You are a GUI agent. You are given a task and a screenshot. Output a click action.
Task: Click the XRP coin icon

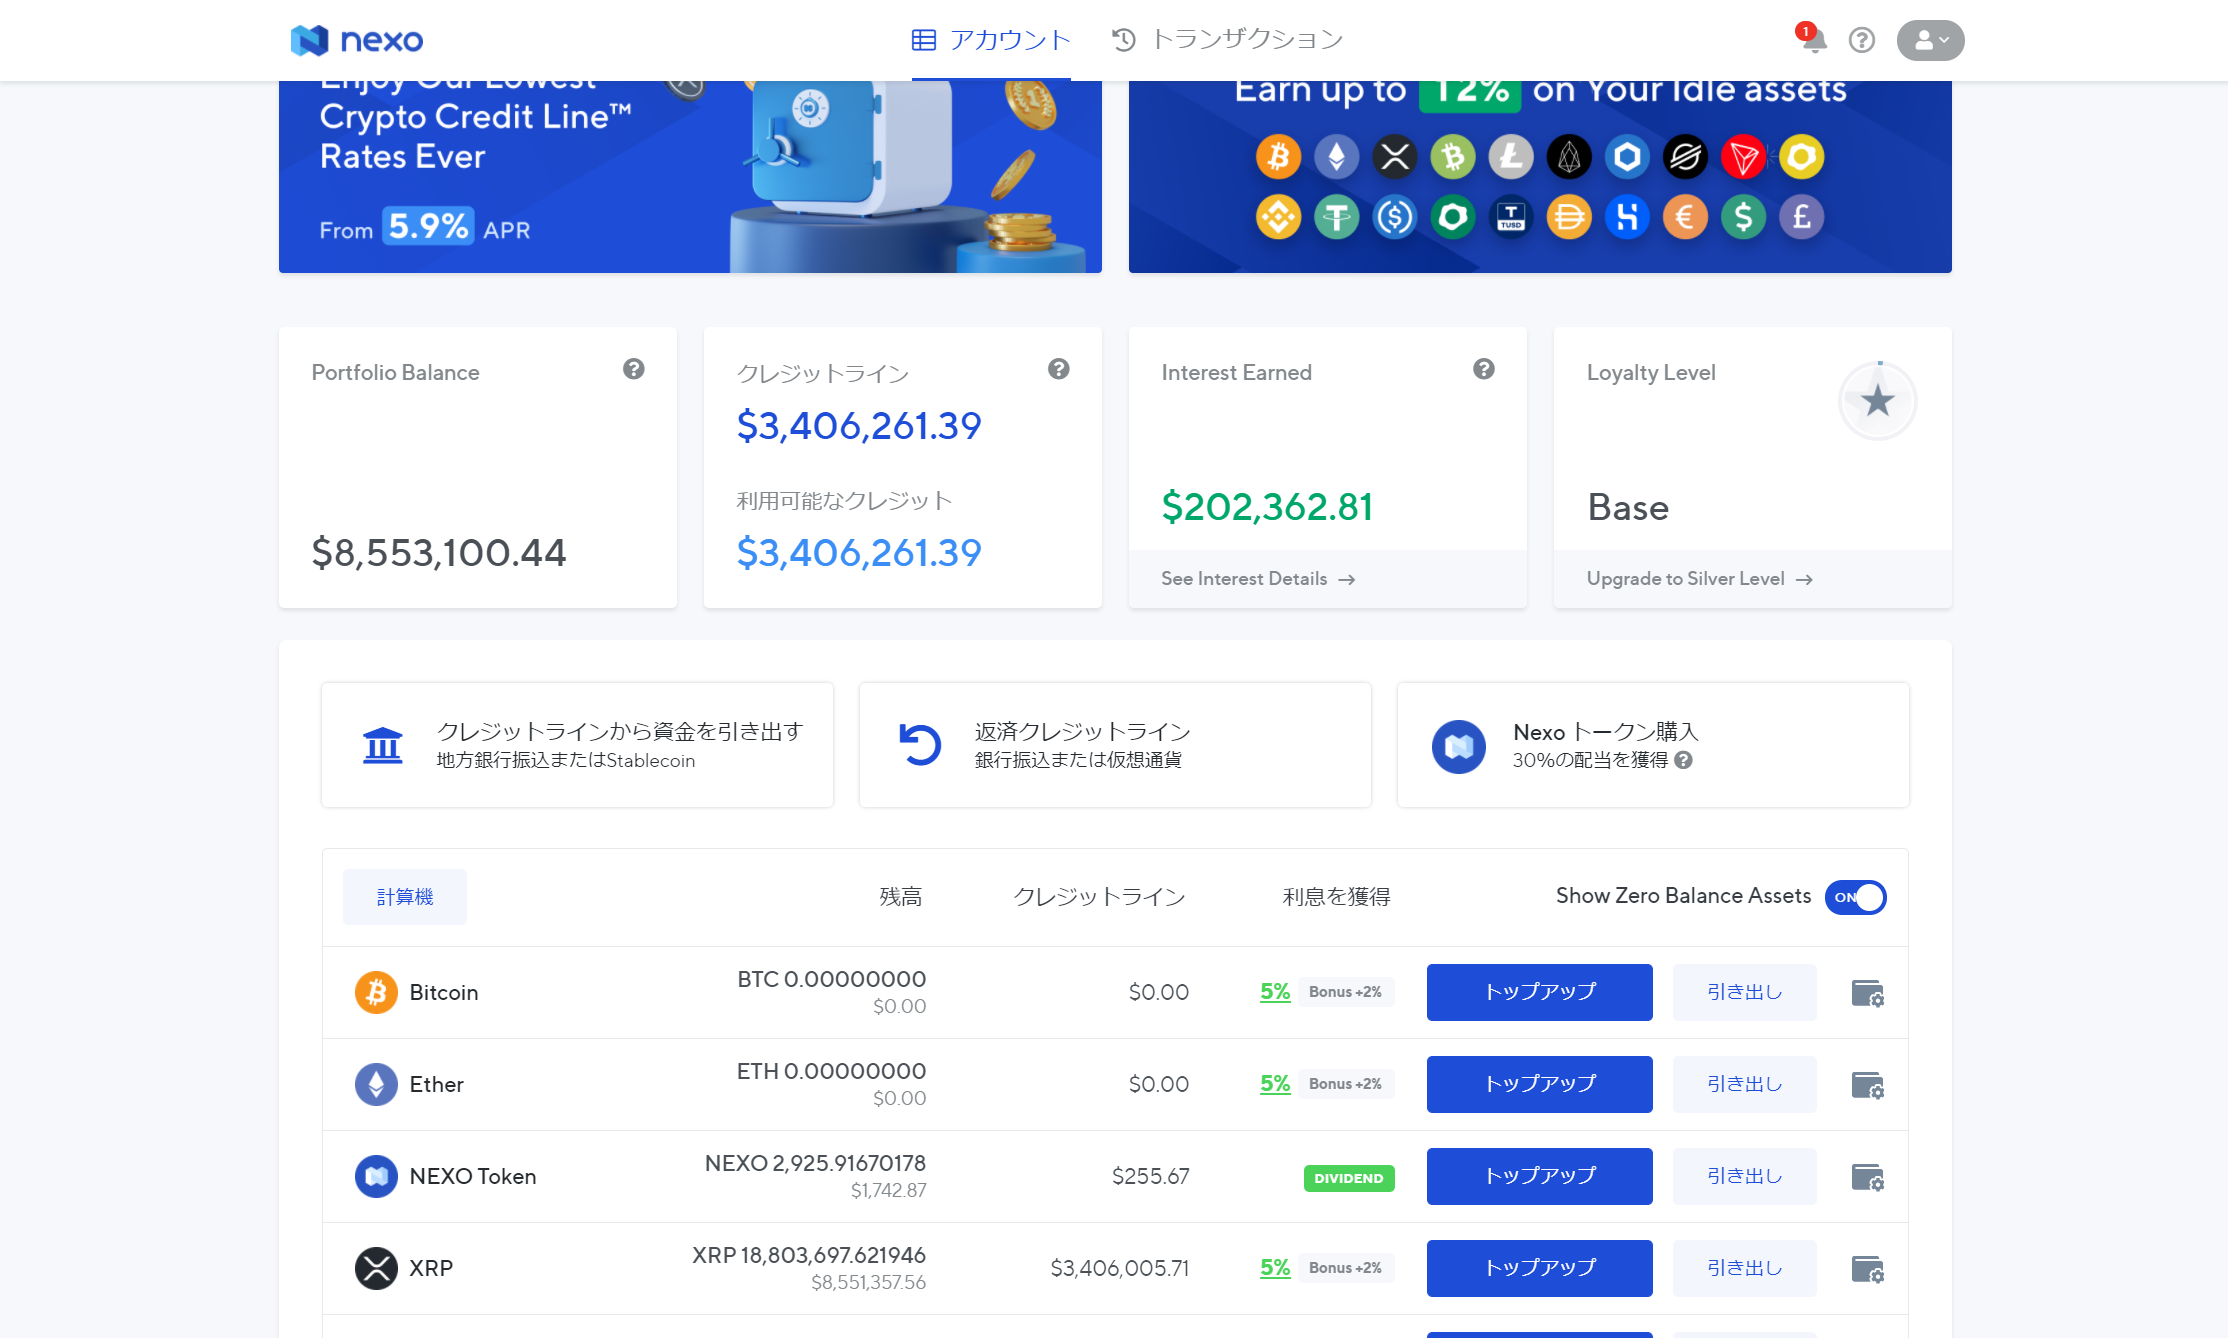(376, 1268)
